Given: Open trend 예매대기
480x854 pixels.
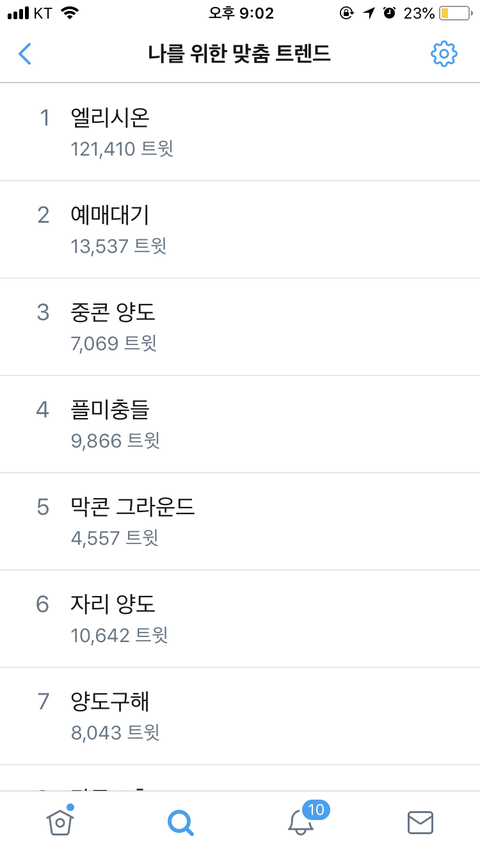Looking at the screenshot, I should point(240,229).
